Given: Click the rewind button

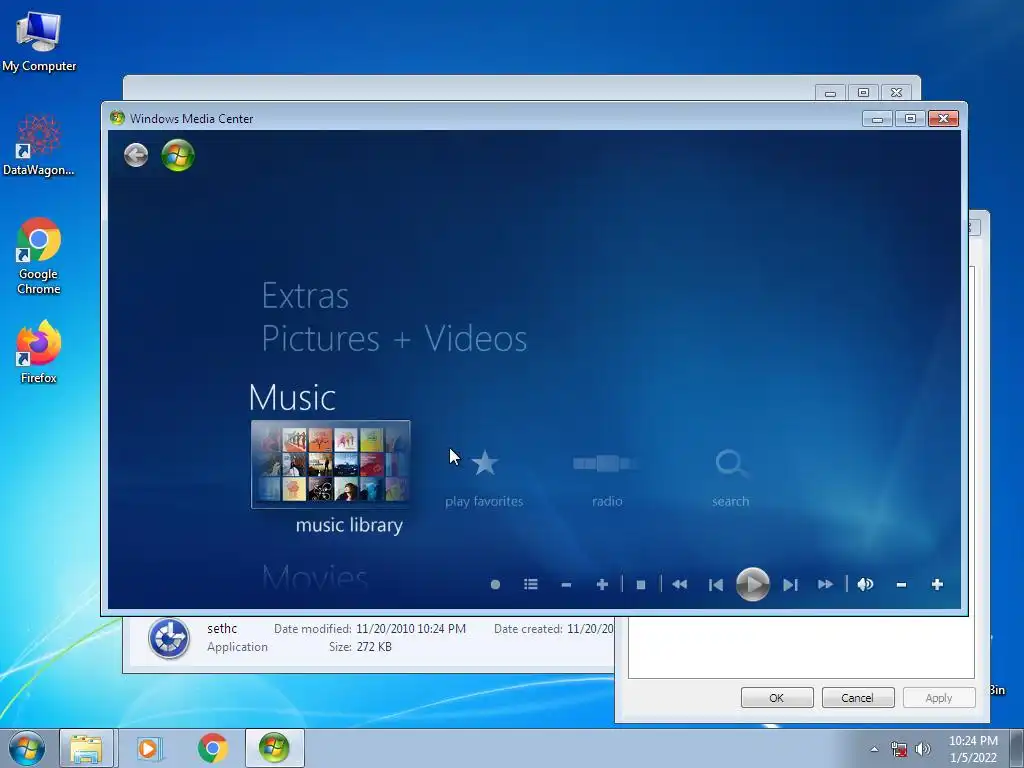Looking at the screenshot, I should click(679, 584).
